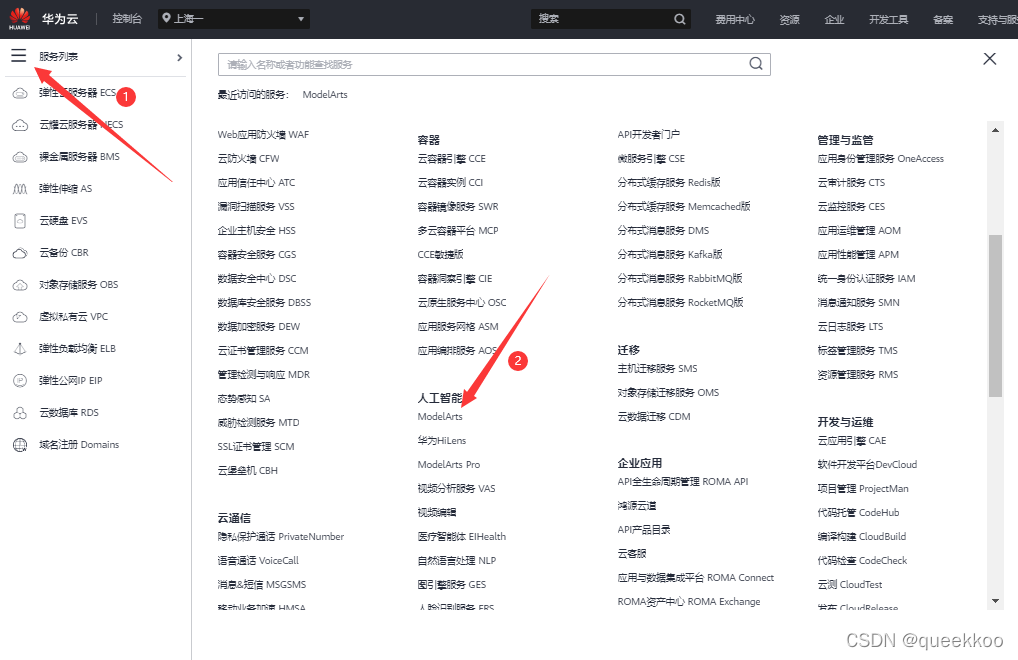Open the 开发工具 menu
The image size is (1018, 660).
888,19
